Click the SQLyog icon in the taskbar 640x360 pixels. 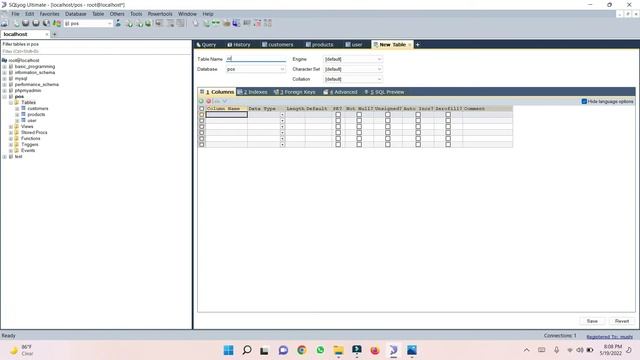393,350
